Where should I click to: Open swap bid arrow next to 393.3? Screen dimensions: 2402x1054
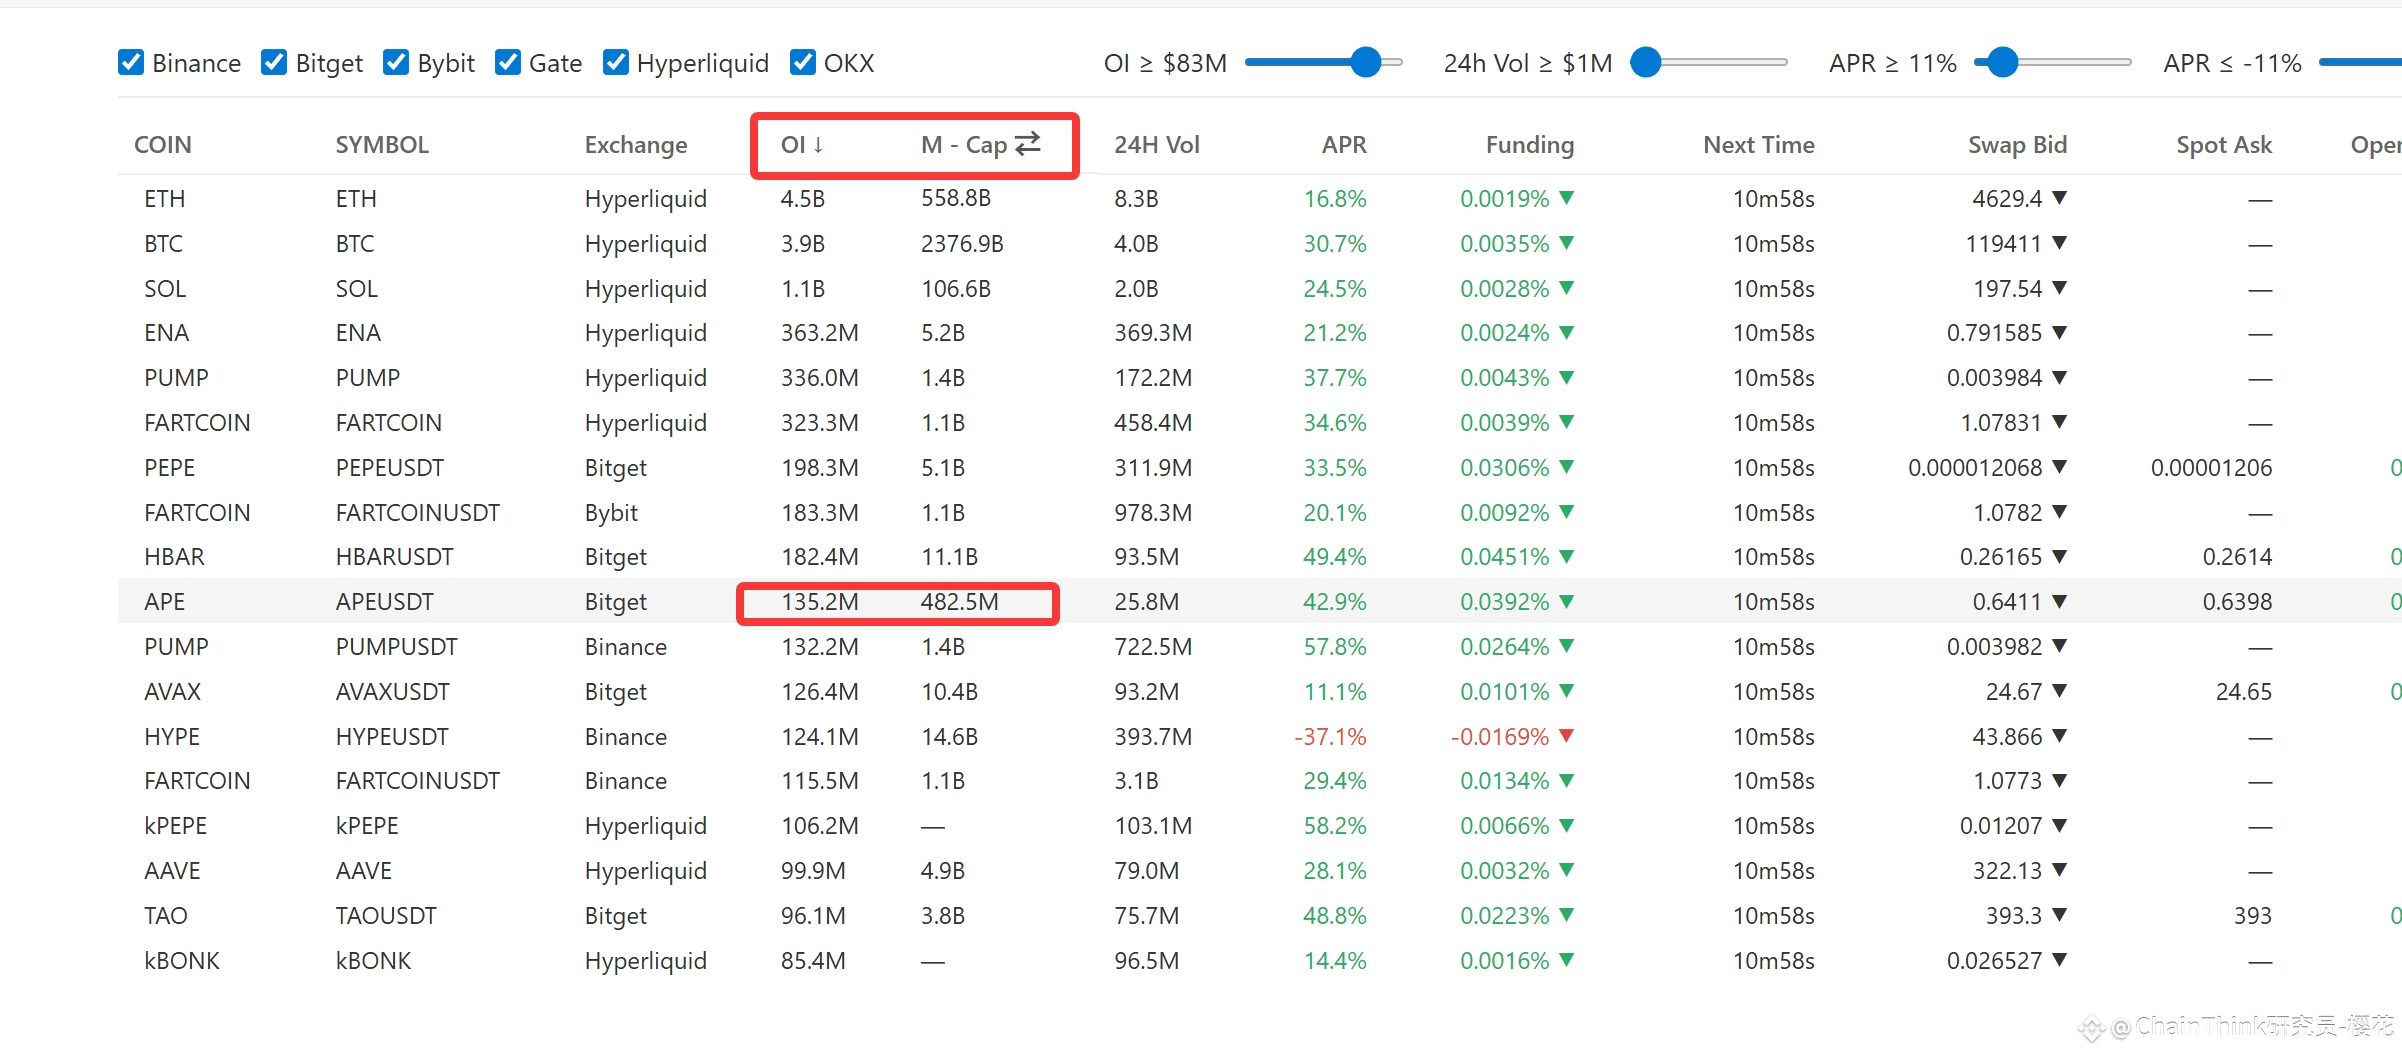pos(2059,915)
